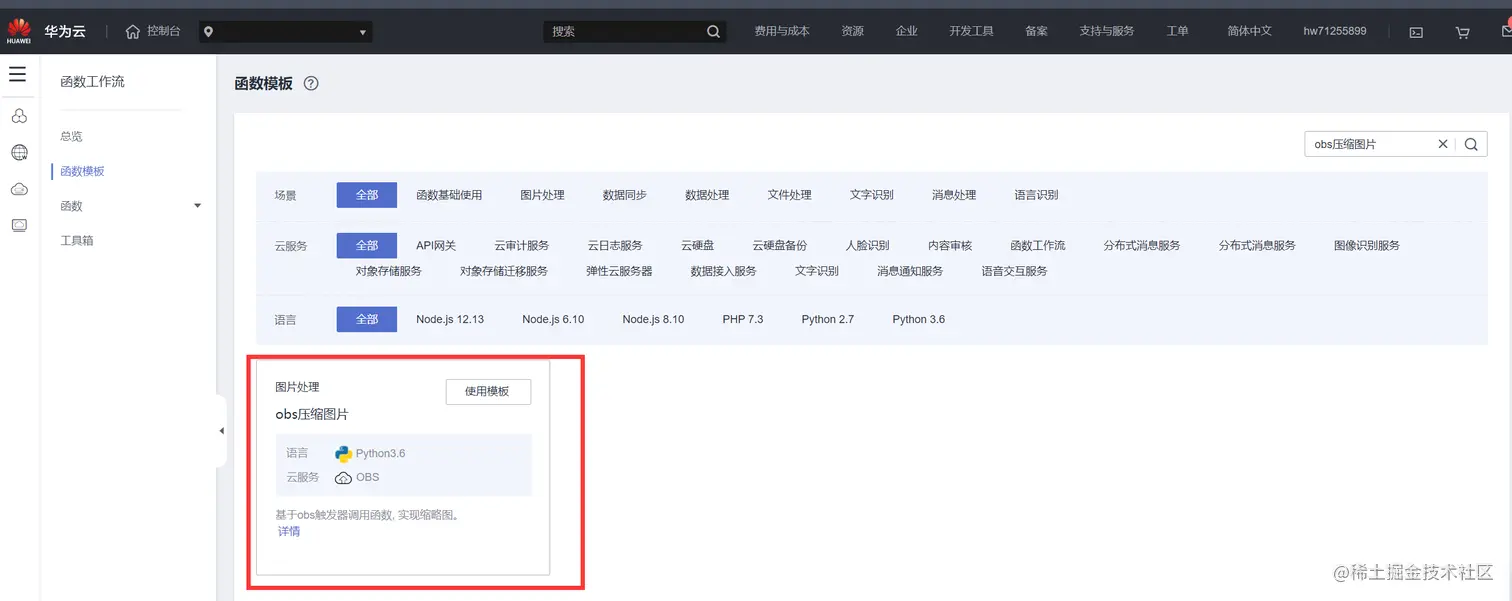Select 全部 in the 语言 filter row
1512x601 pixels.
pyautogui.click(x=367, y=319)
